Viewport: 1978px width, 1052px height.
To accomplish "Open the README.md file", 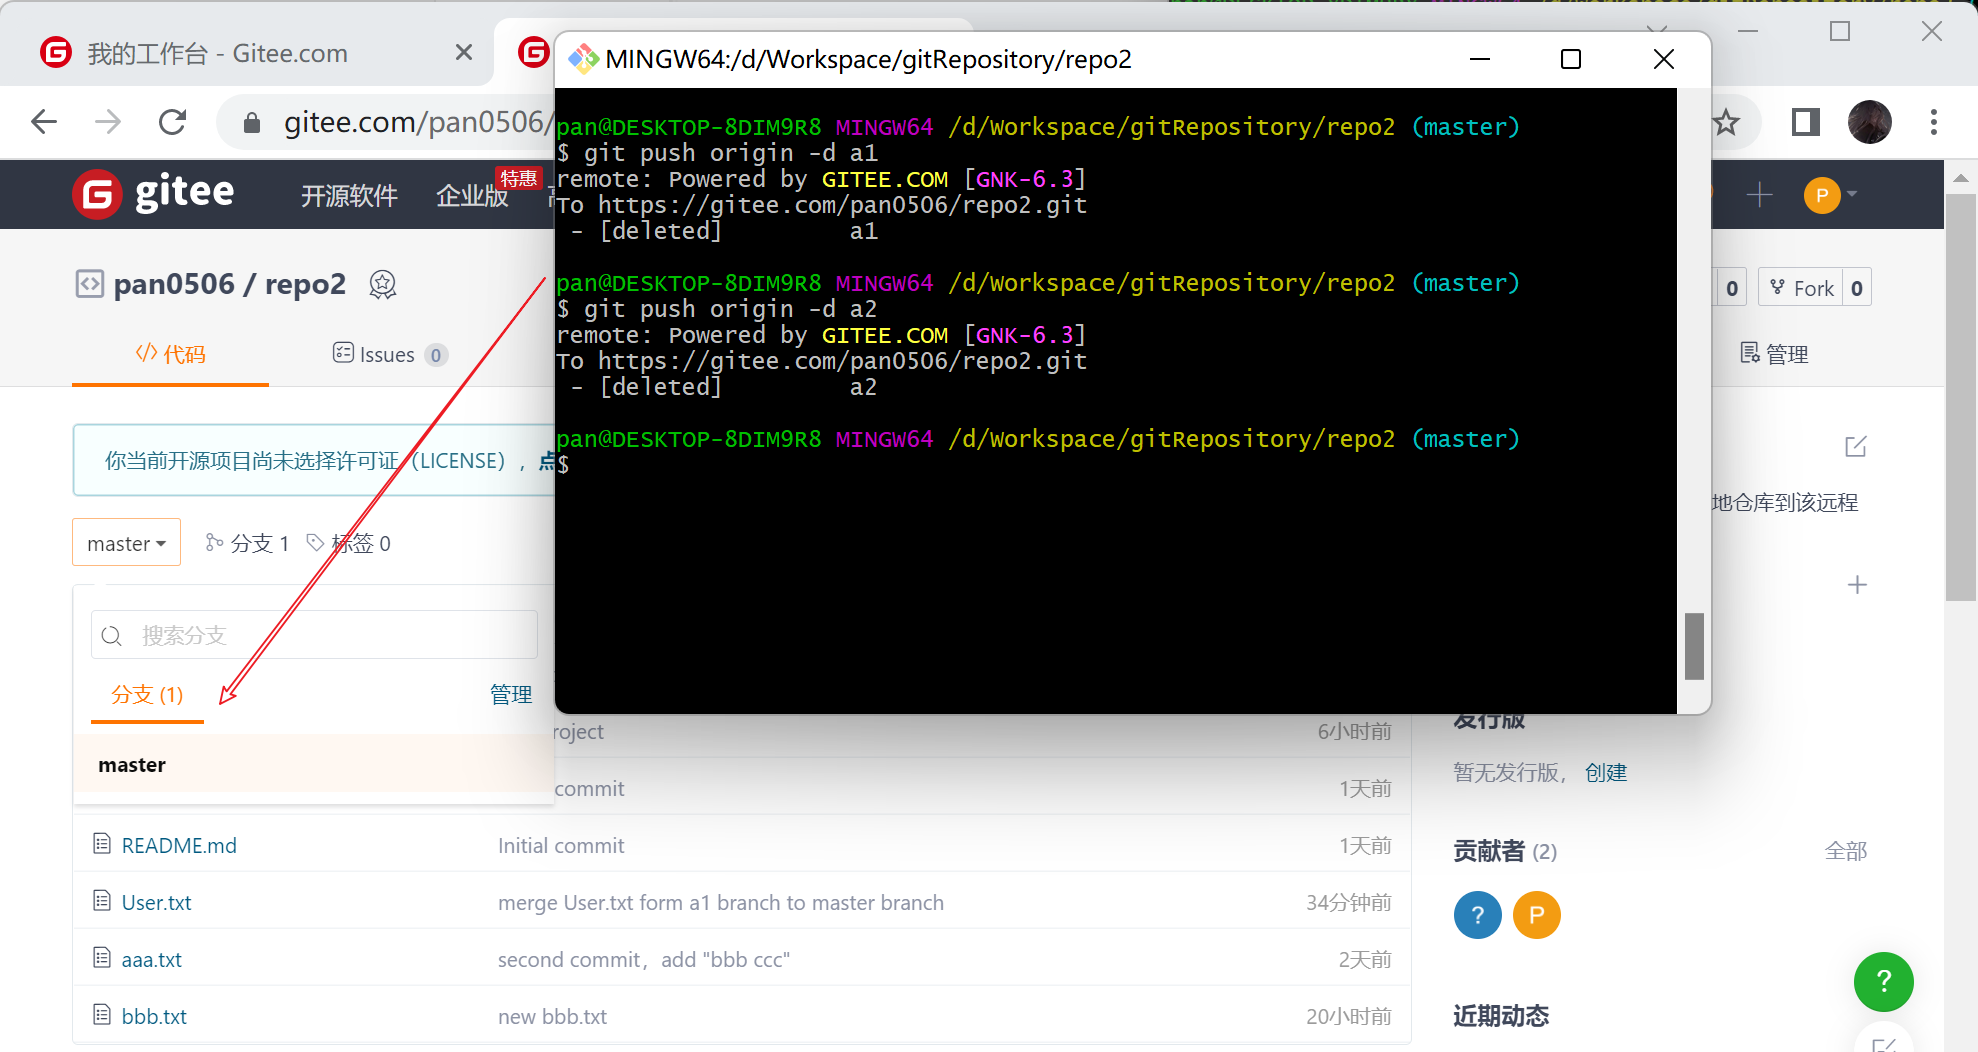I will click(179, 846).
